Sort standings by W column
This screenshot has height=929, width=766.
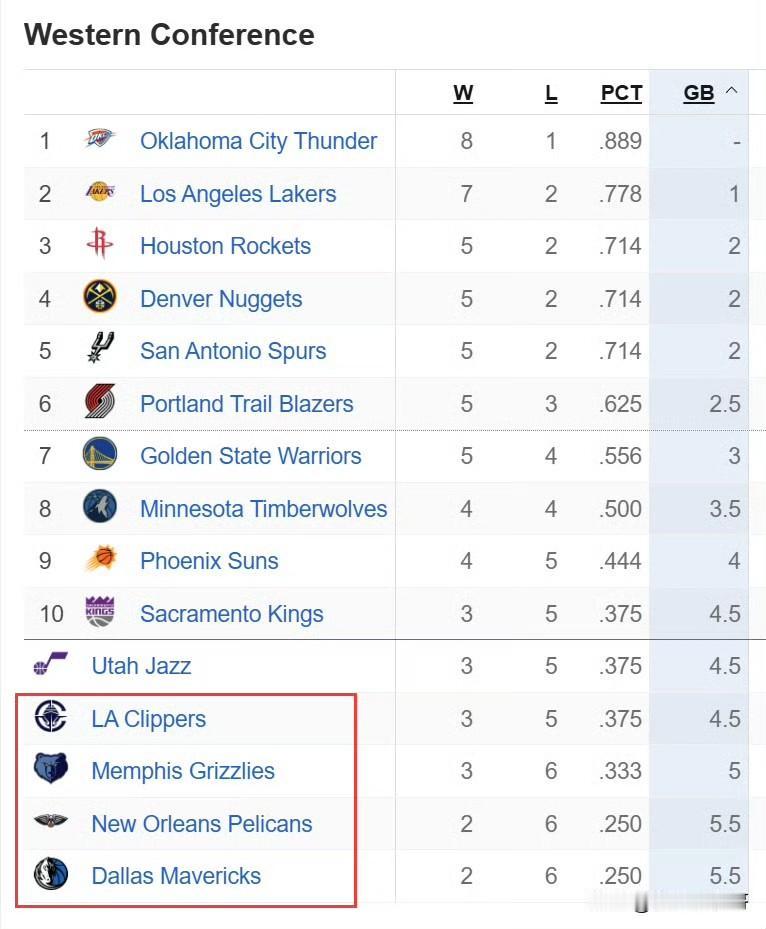coord(463,94)
